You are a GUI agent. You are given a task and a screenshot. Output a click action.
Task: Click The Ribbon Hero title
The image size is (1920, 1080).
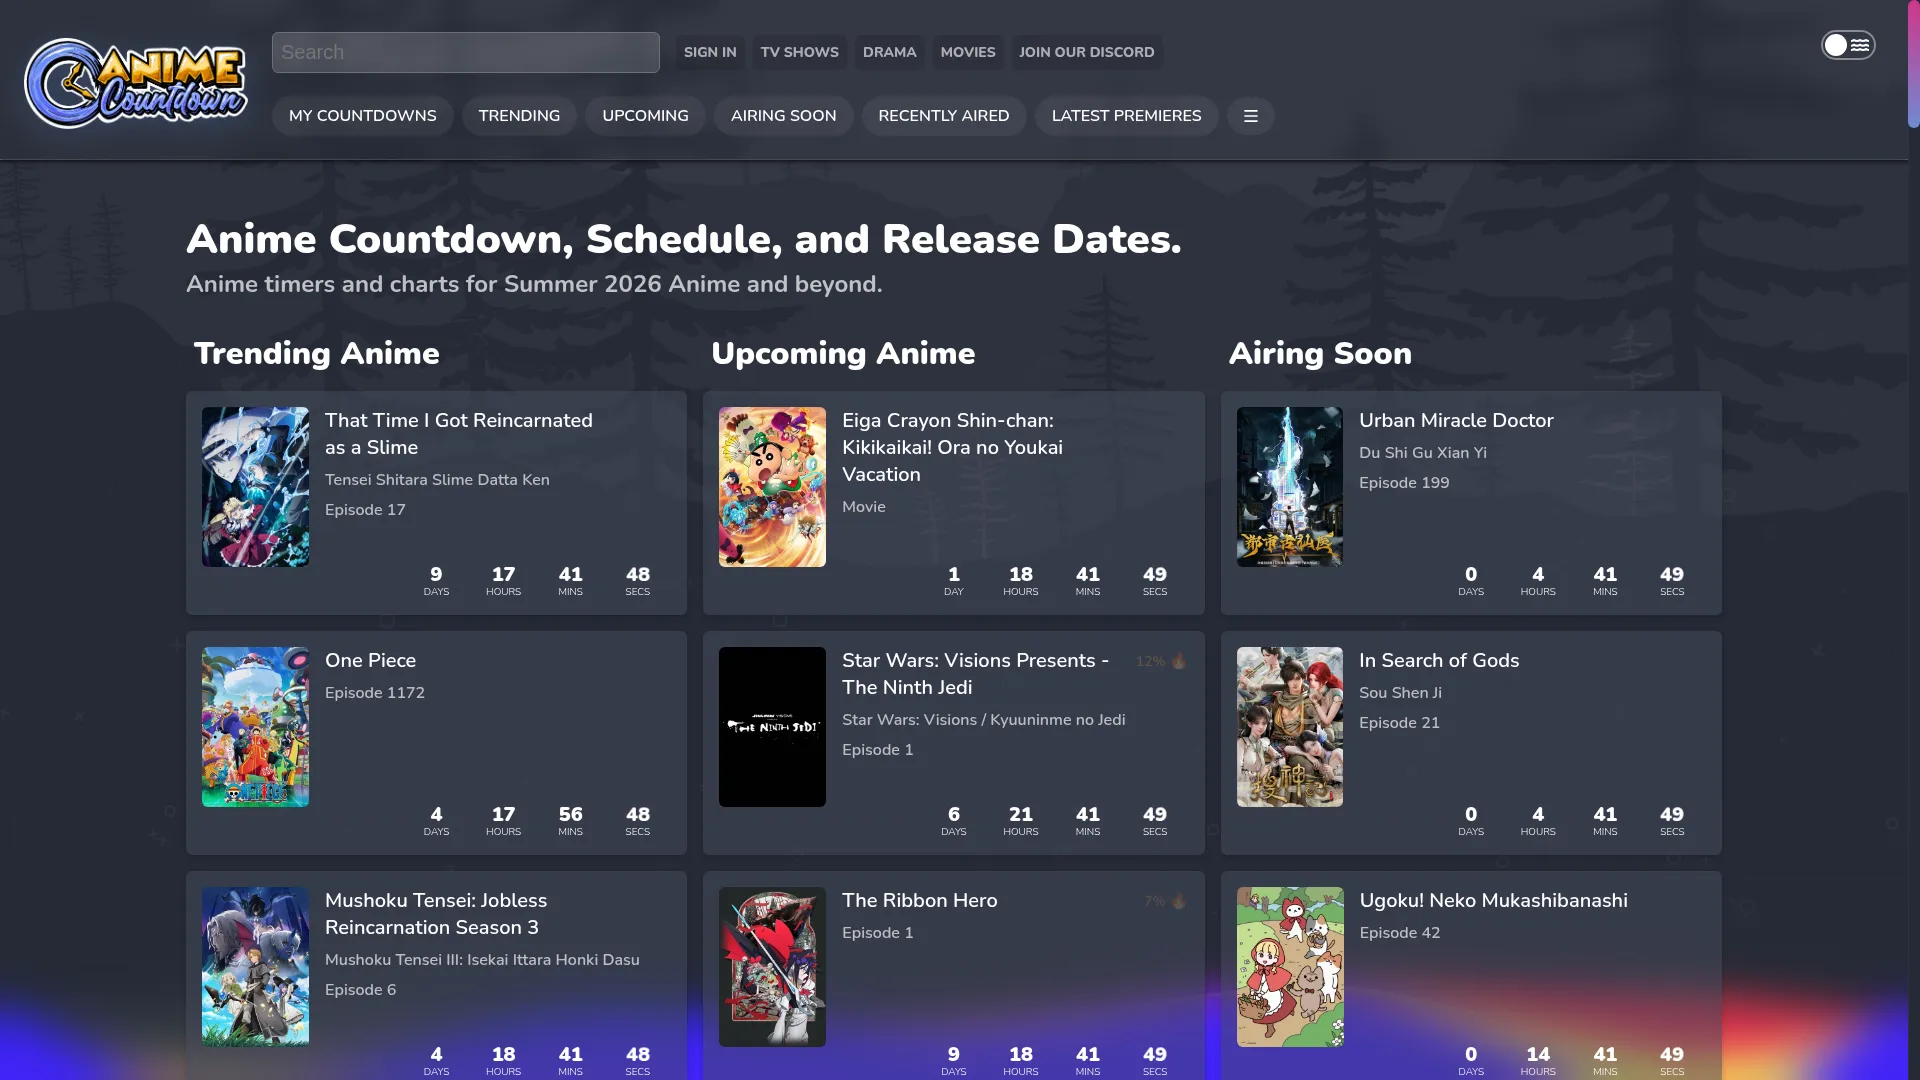click(919, 901)
